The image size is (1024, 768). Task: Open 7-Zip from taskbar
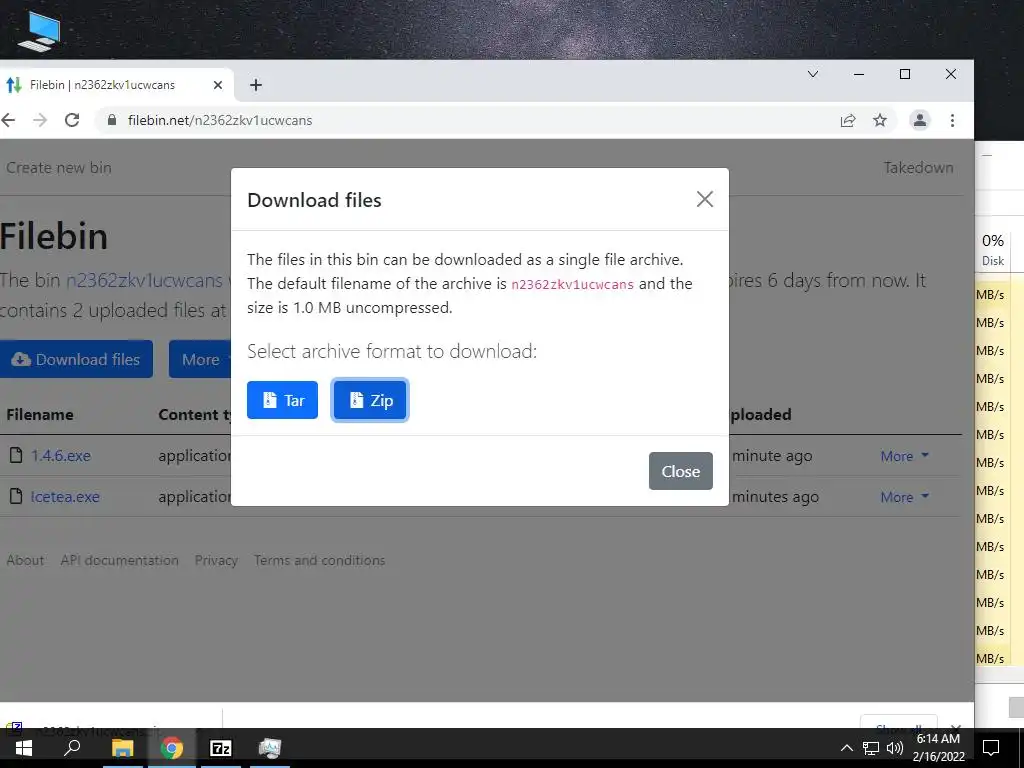(221, 748)
